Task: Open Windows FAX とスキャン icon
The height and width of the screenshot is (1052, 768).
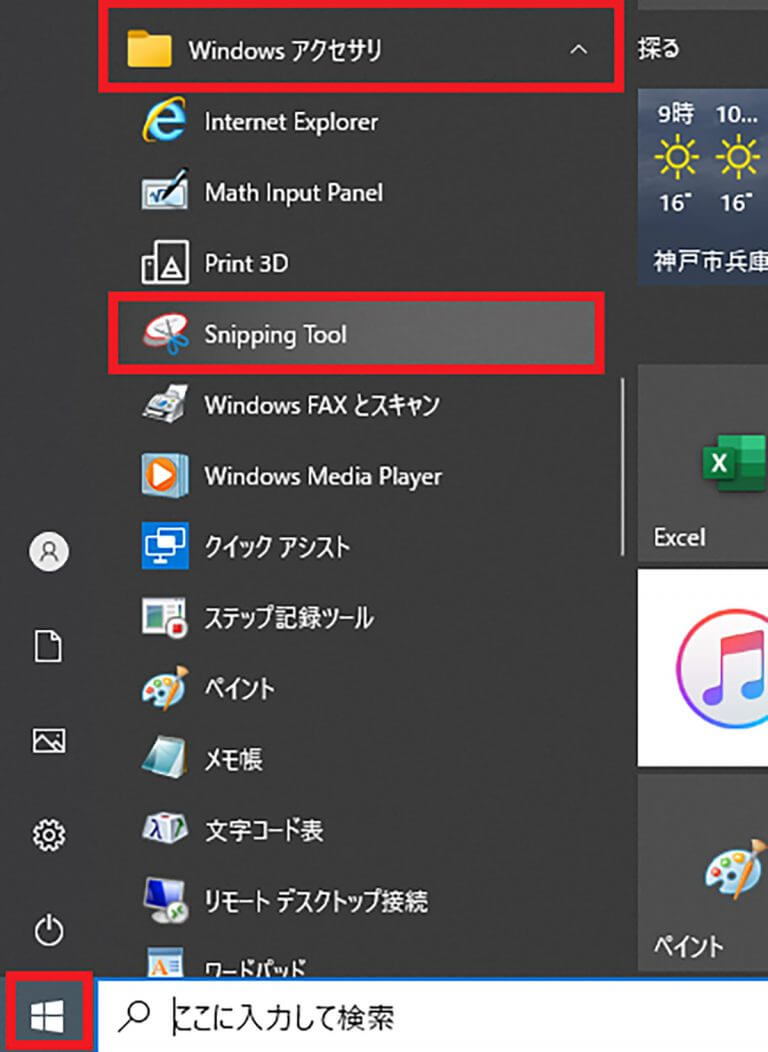Action: [165, 405]
